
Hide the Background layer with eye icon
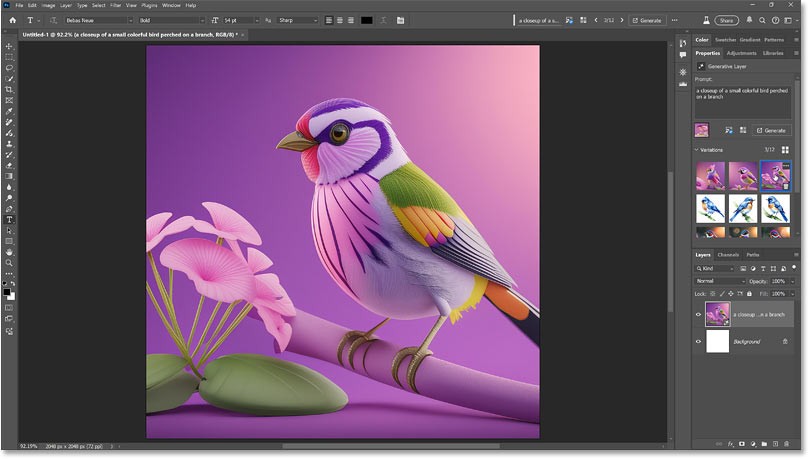(699, 342)
